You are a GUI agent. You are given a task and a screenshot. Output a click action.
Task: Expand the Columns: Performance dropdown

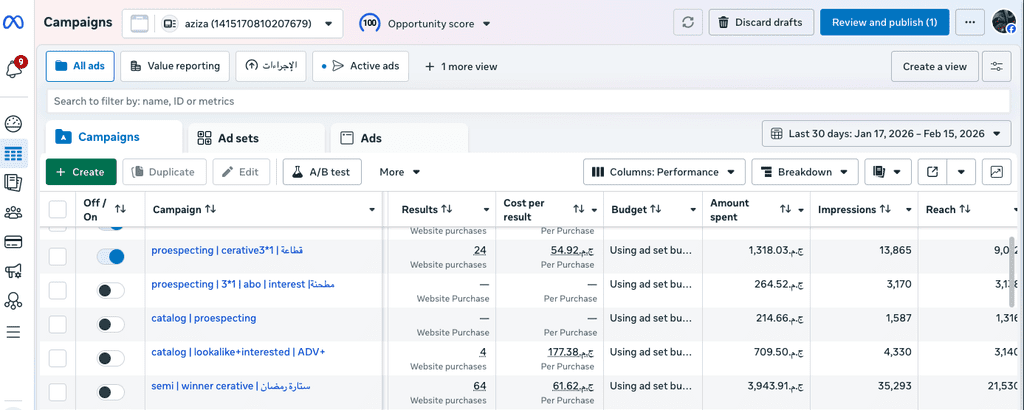[664, 172]
